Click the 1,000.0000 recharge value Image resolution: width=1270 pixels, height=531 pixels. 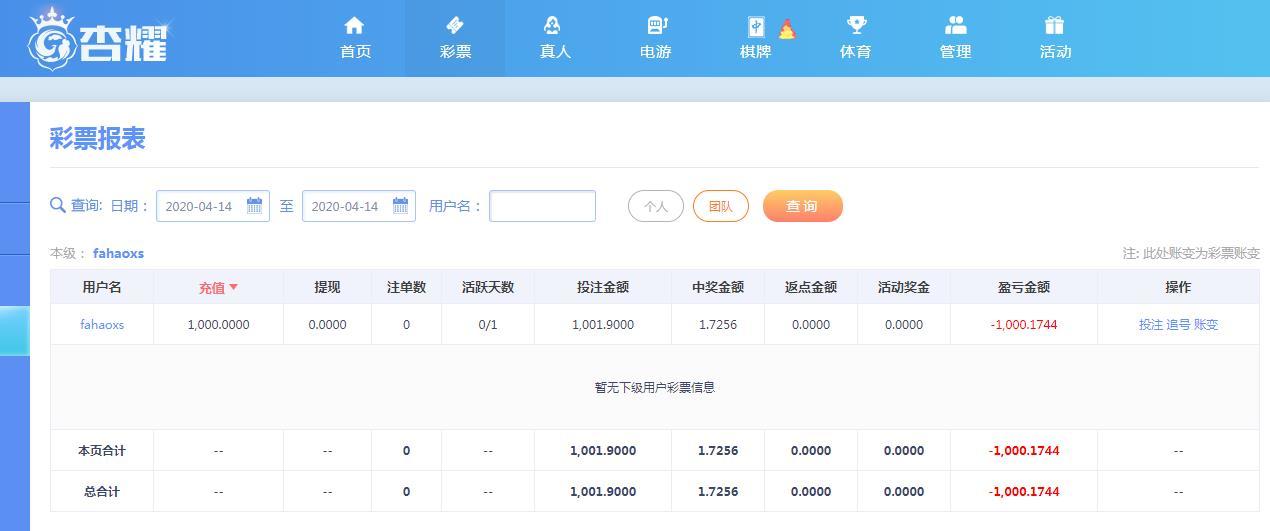pyautogui.click(x=218, y=324)
